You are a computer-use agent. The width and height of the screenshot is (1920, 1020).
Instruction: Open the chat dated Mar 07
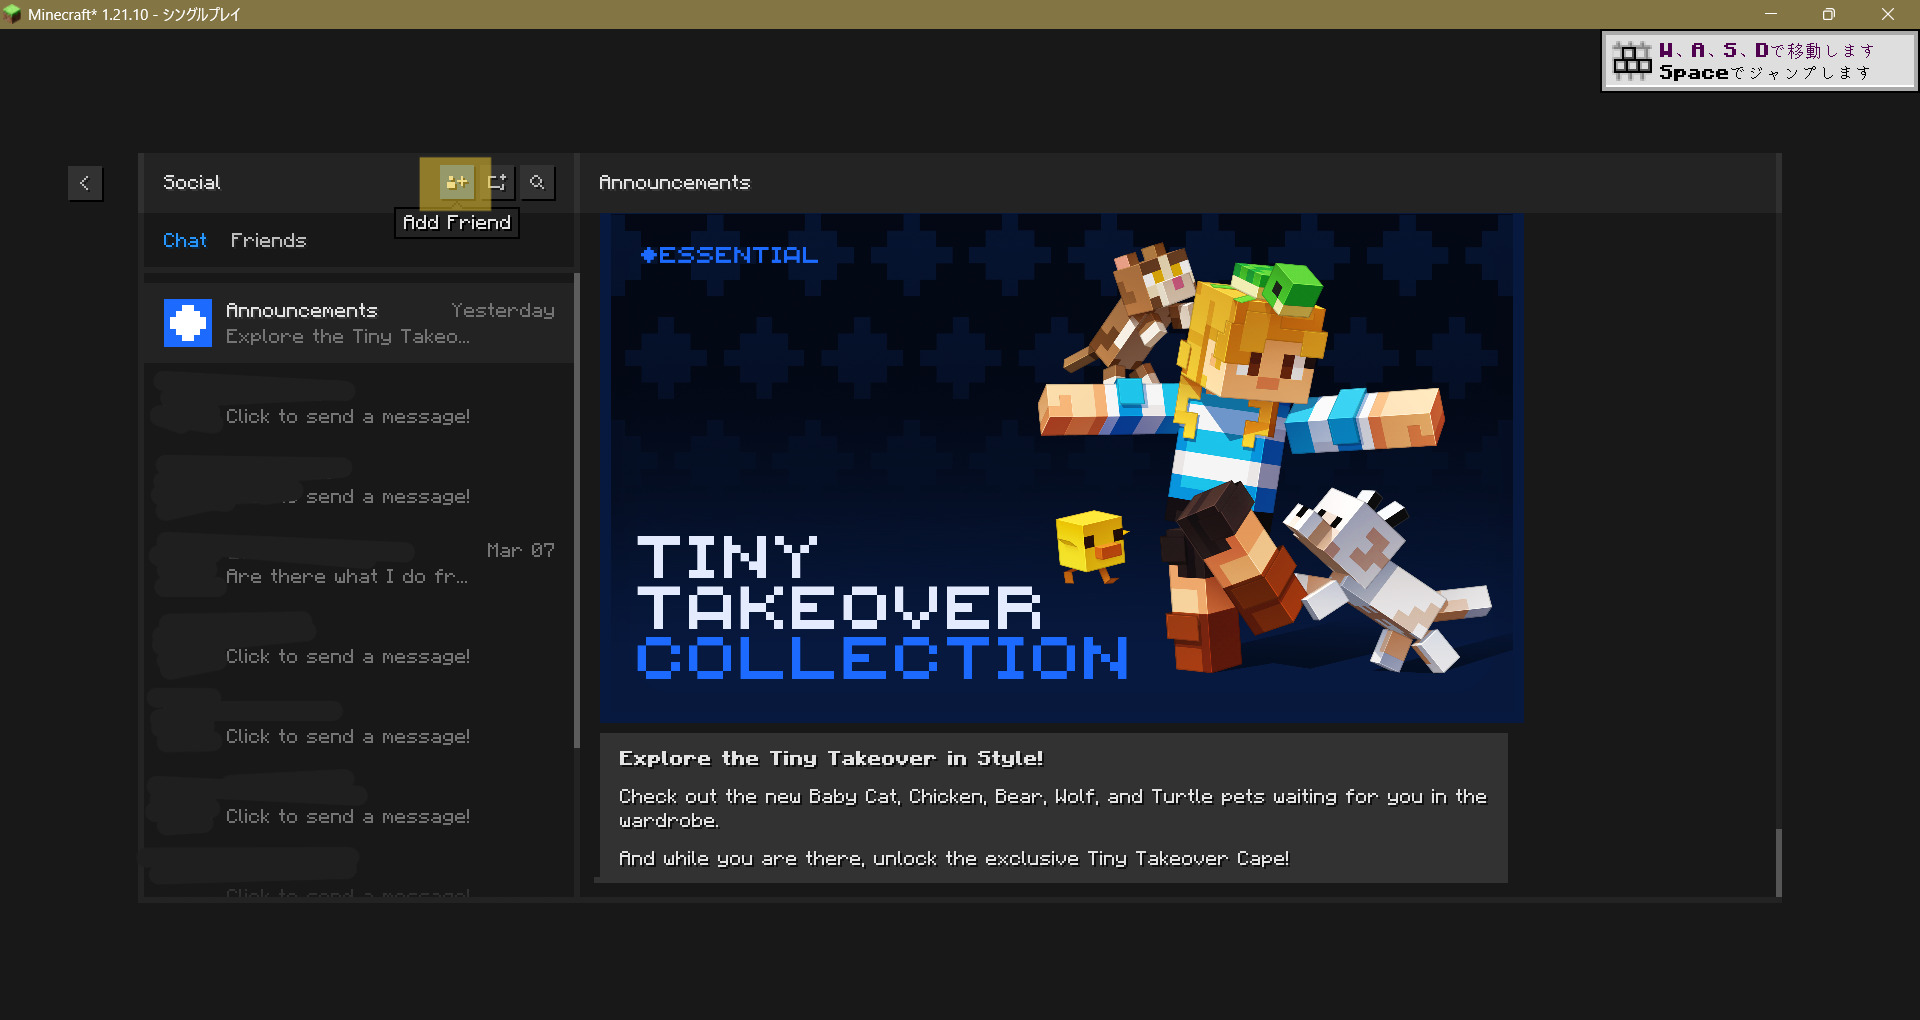(x=360, y=564)
